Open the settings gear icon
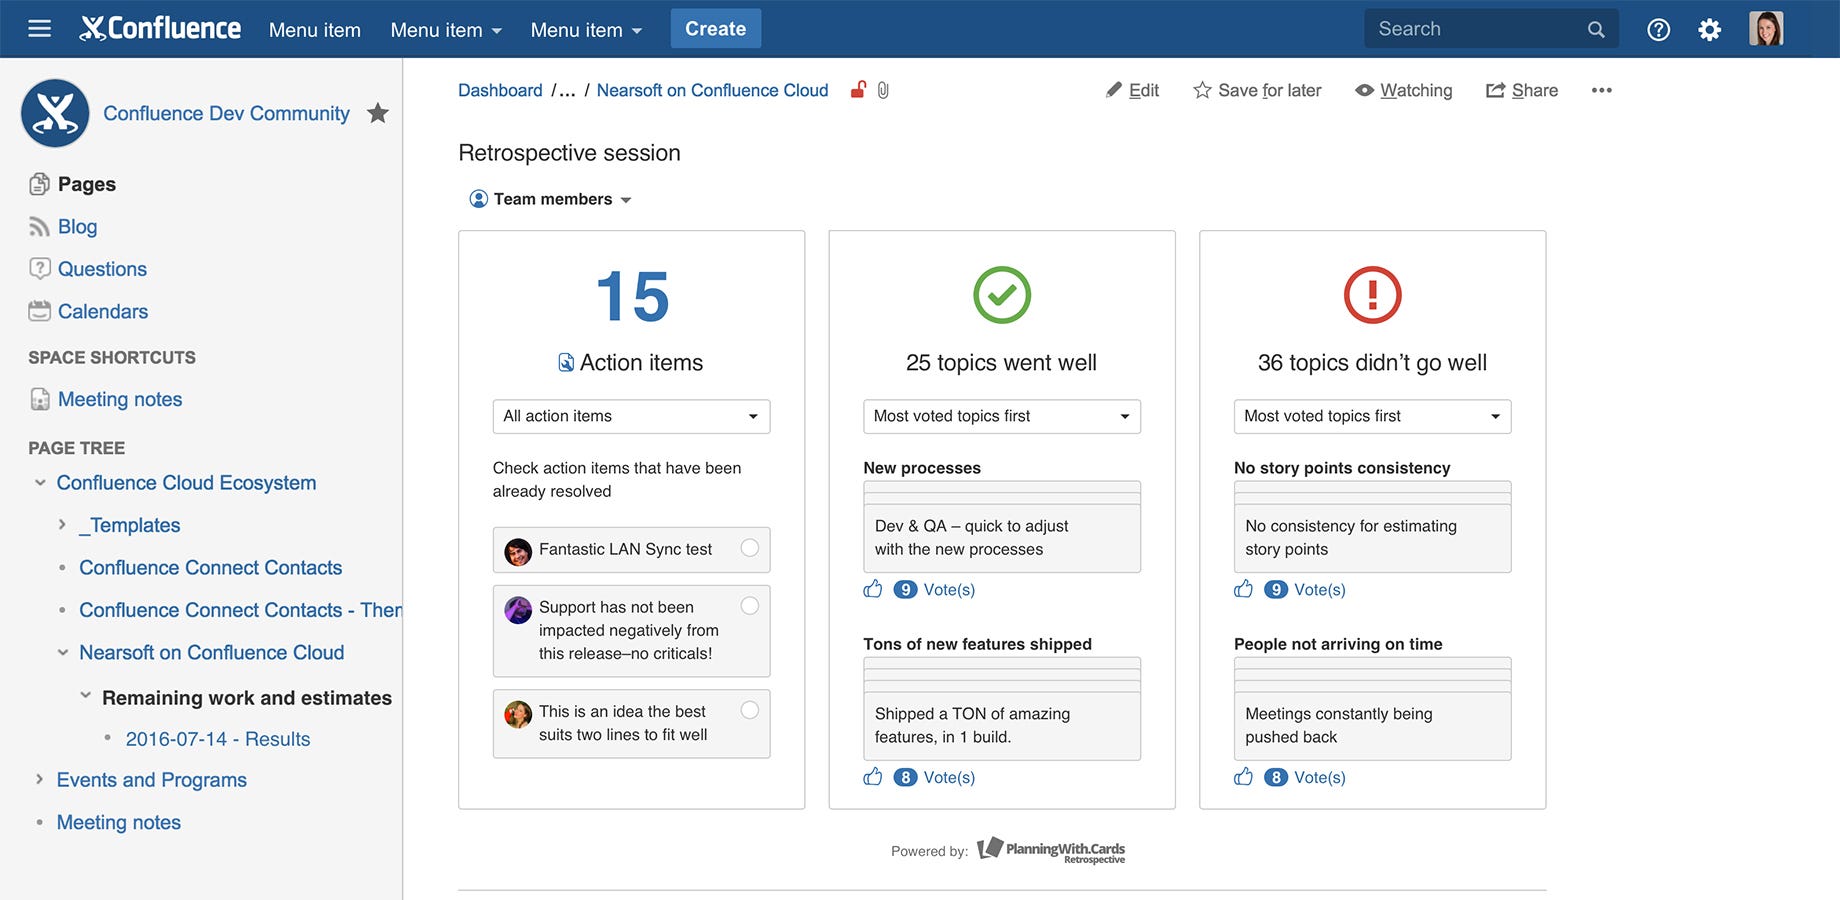The image size is (1840, 900). tap(1710, 30)
